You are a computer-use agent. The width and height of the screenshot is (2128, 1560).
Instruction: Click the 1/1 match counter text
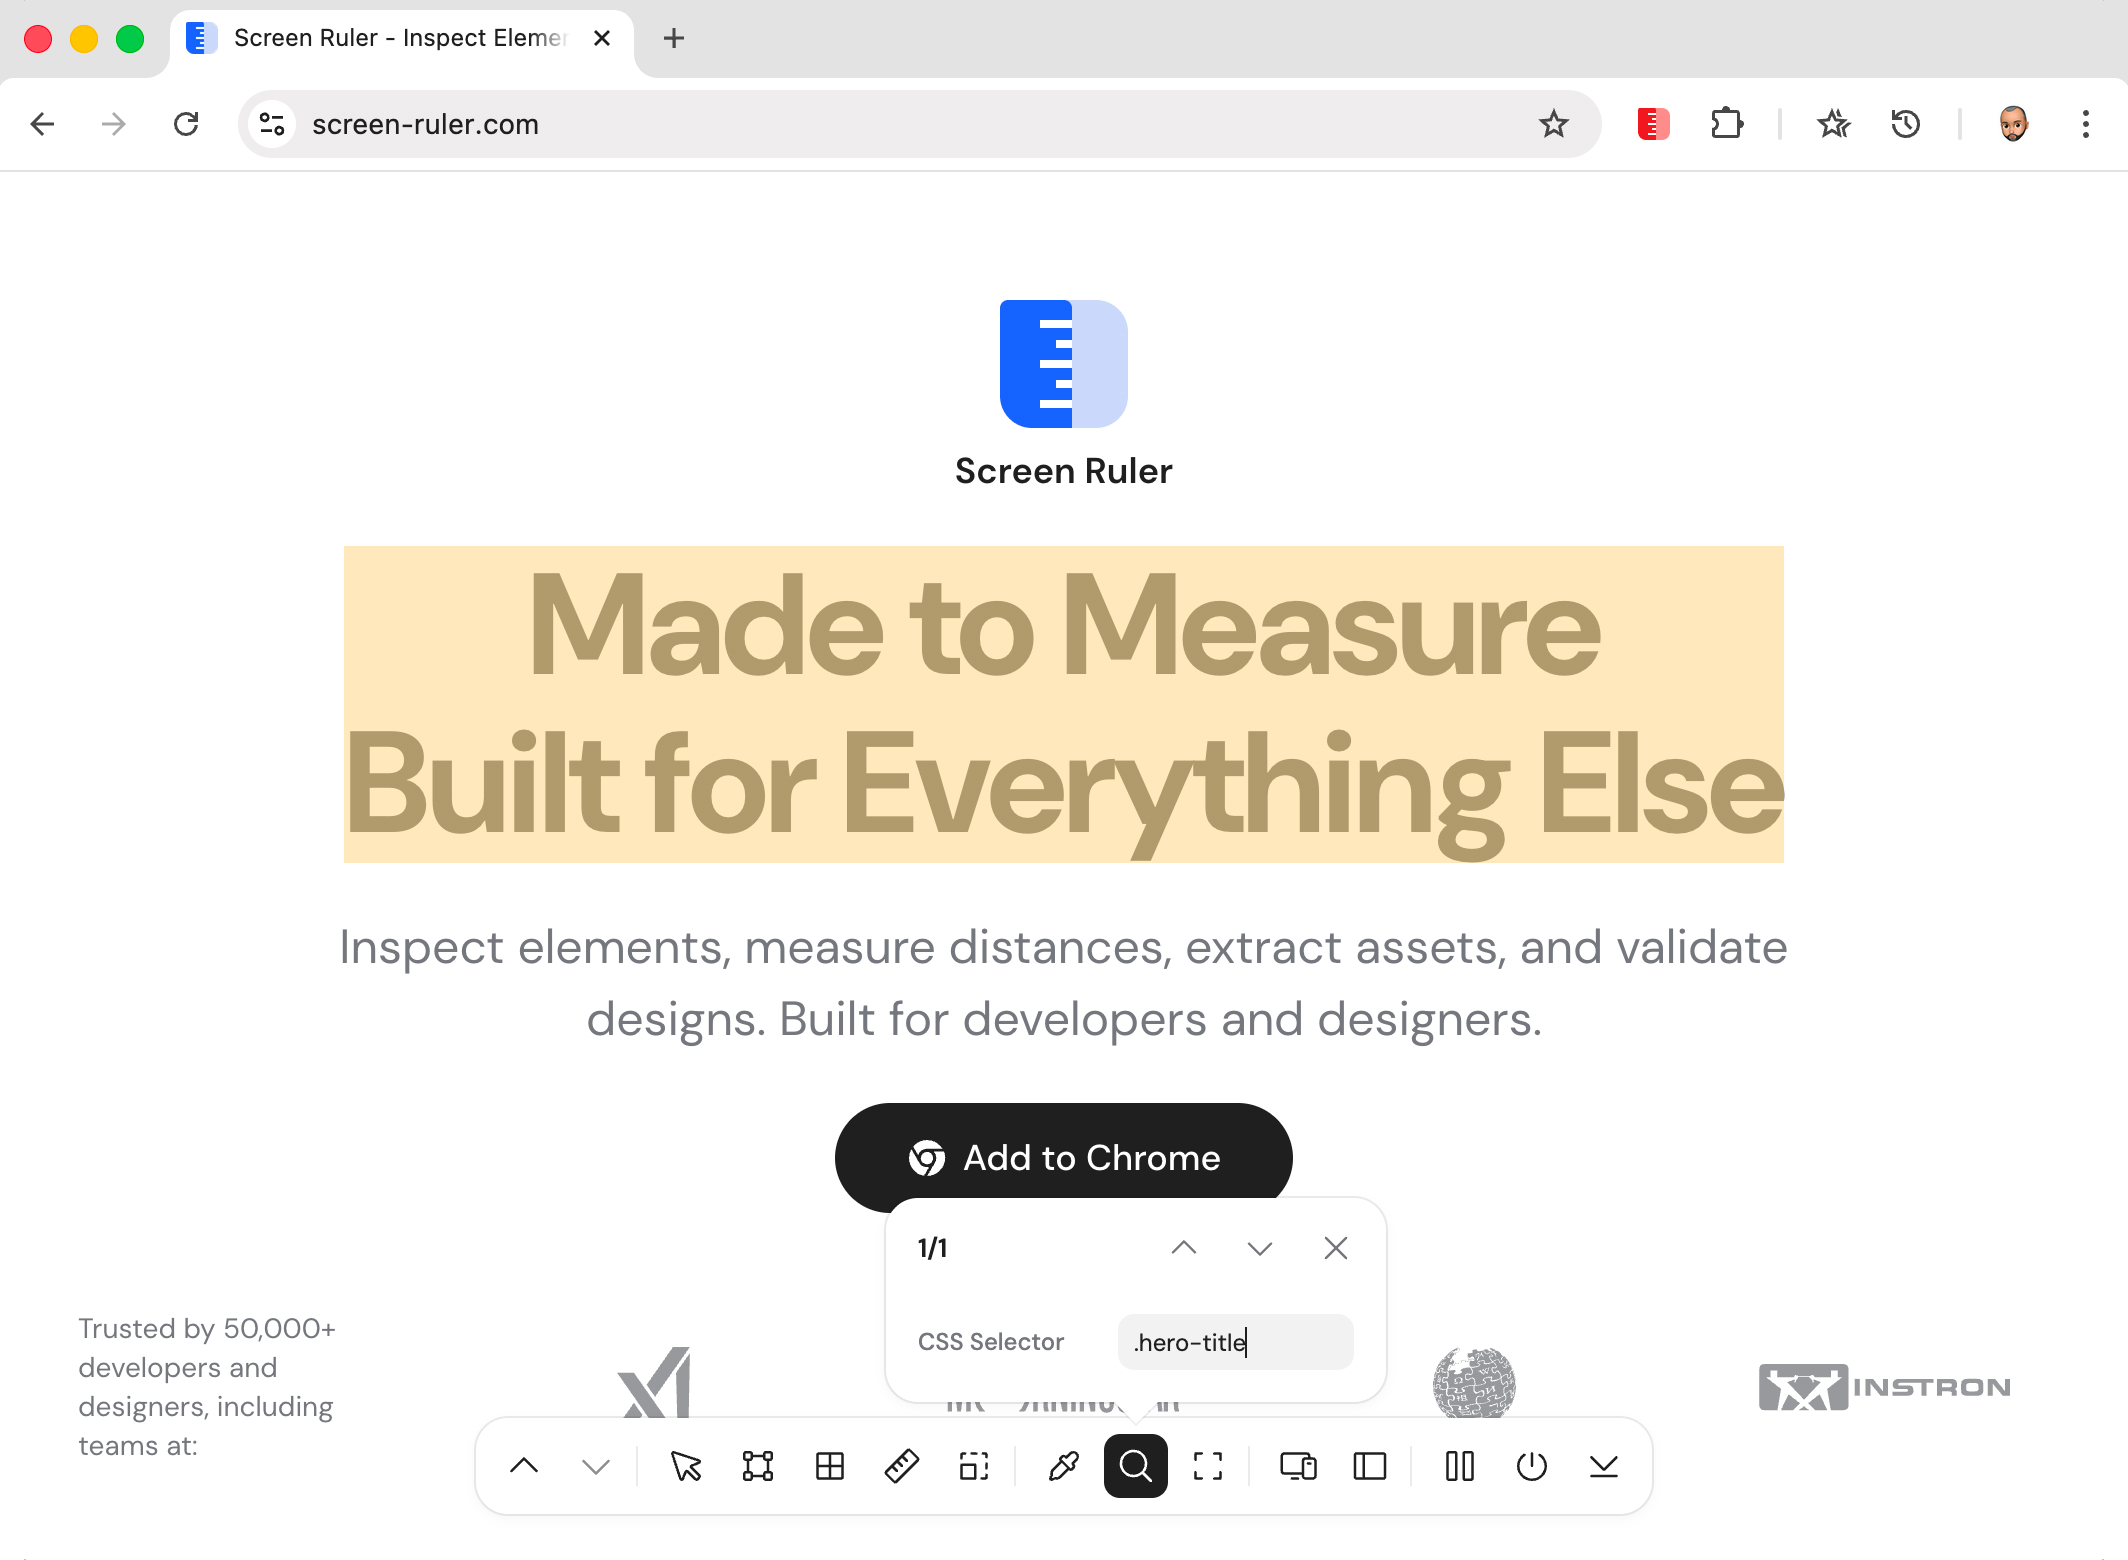pos(932,1248)
